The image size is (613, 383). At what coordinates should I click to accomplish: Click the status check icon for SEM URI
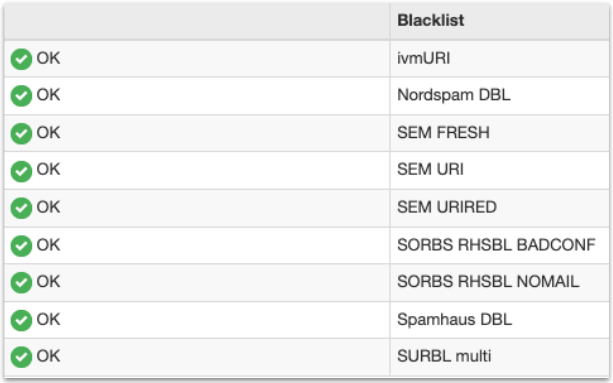coord(21,171)
